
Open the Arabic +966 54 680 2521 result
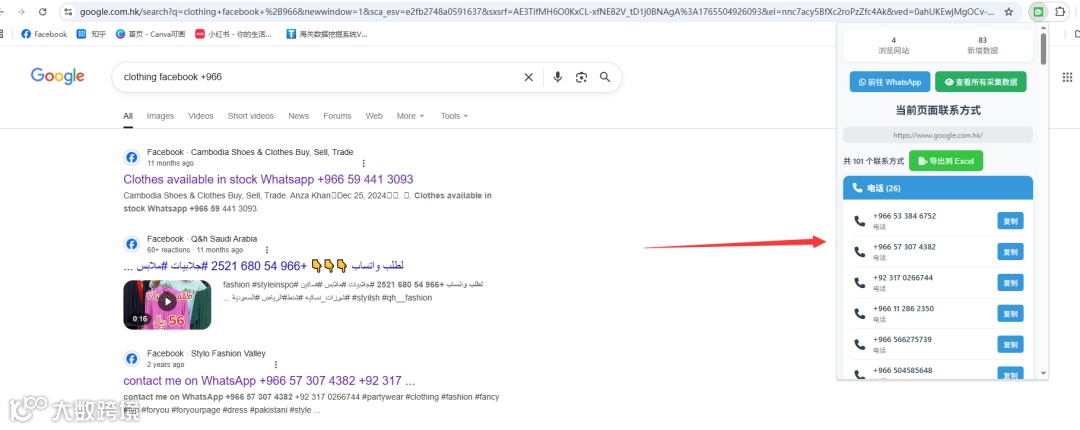pos(263,266)
